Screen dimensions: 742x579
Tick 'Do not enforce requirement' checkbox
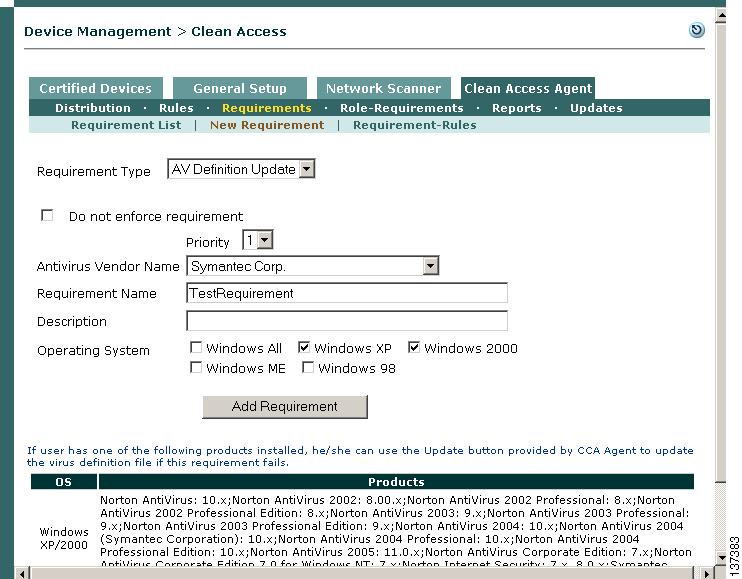point(47,215)
